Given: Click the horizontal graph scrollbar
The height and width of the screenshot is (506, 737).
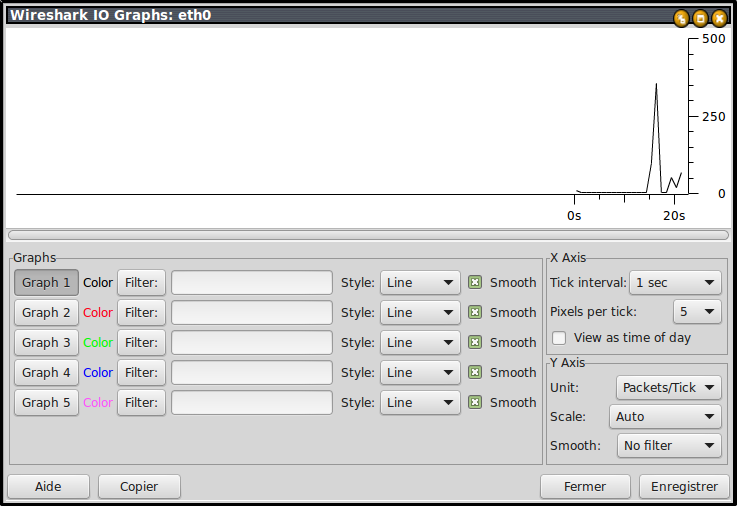Looking at the screenshot, I should (x=368, y=235).
